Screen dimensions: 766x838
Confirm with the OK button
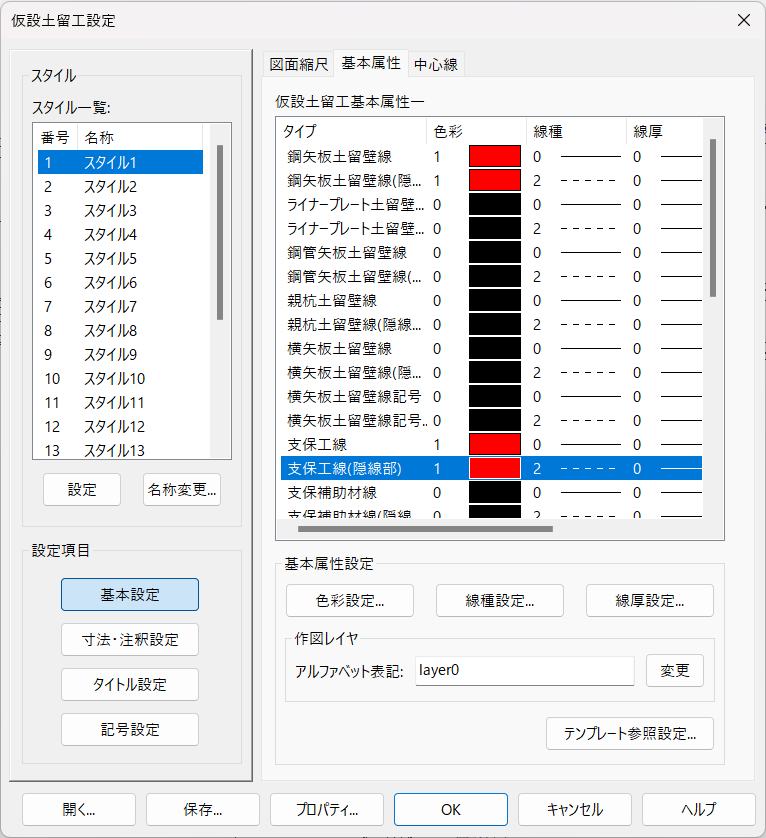pos(451,809)
